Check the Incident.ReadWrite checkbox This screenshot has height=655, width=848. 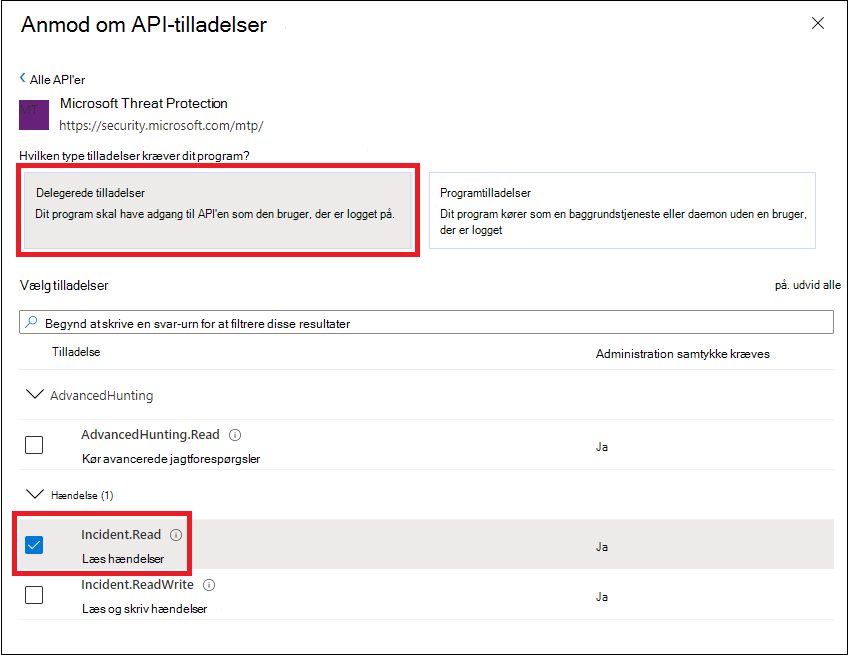click(x=34, y=595)
